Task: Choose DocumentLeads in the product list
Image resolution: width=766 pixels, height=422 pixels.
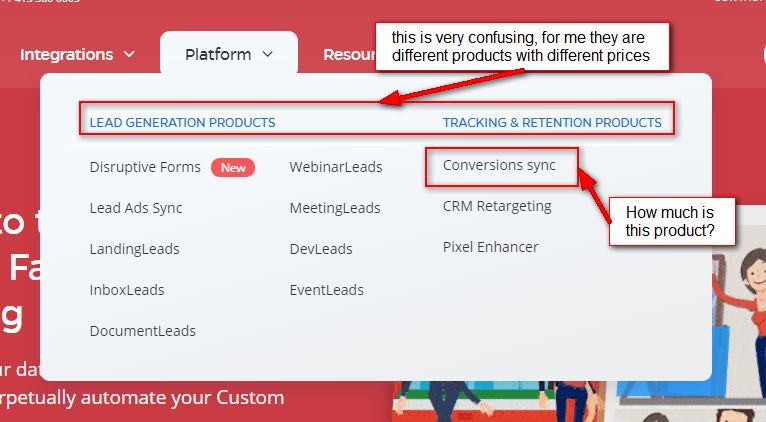Action: tap(142, 331)
